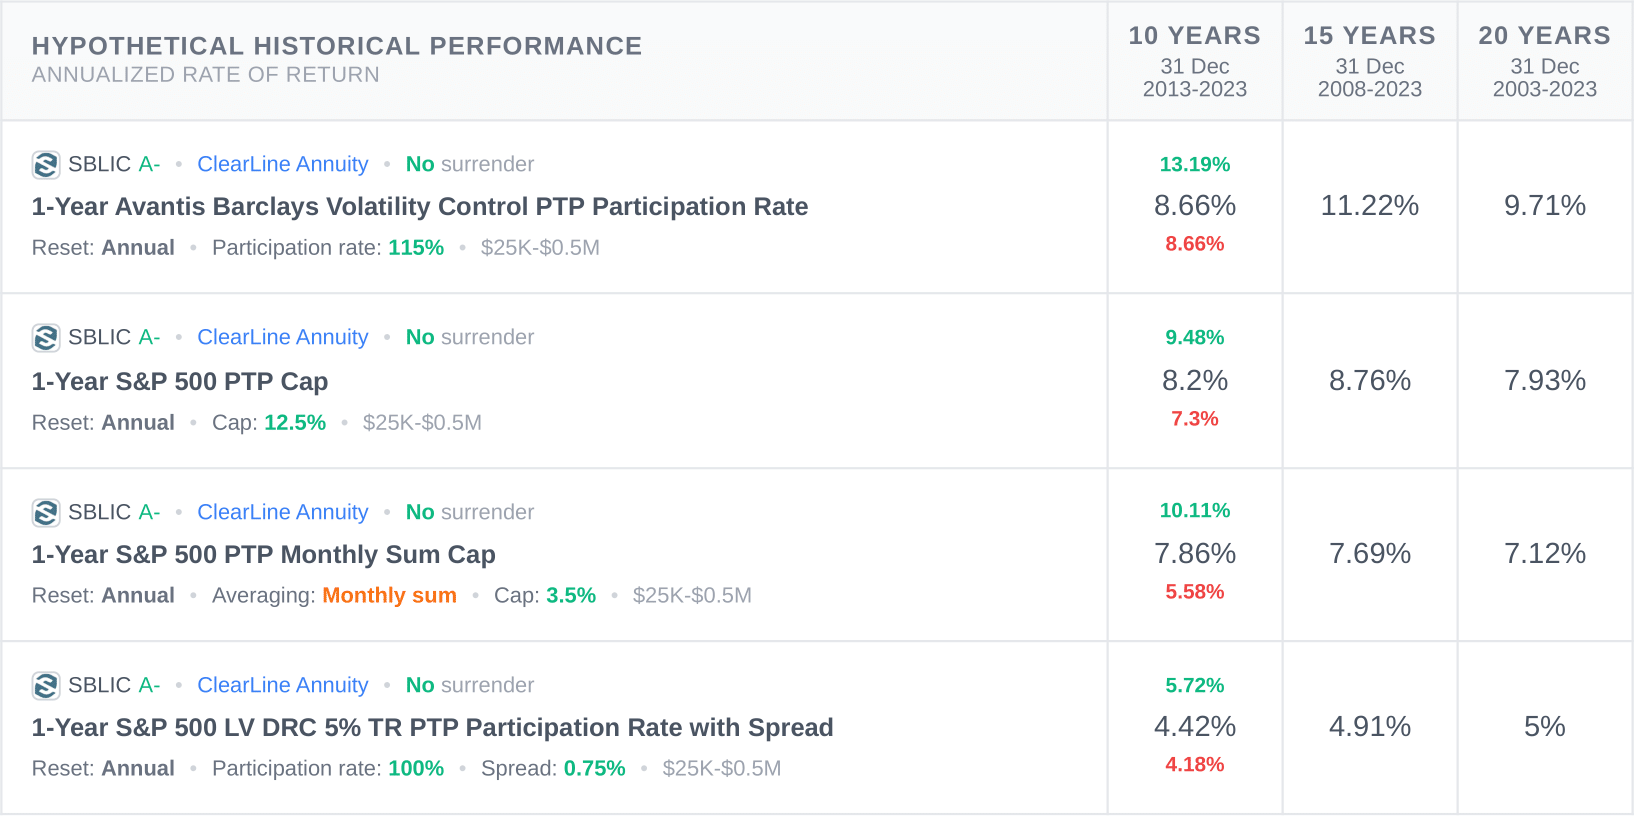Click the 12.5% cap value
This screenshot has width=1634, height=816.
click(x=295, y=423)
